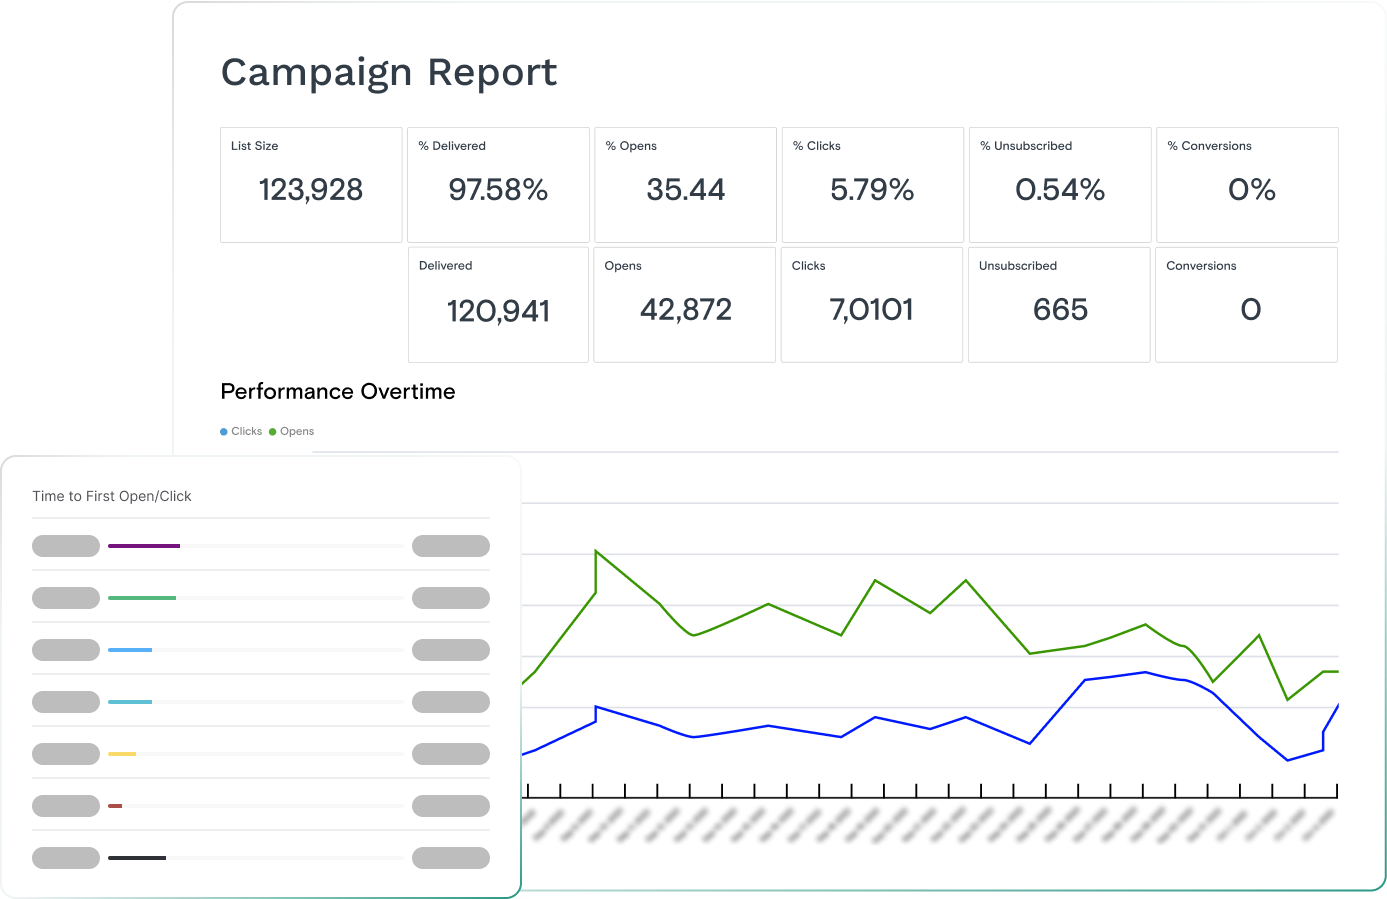Select the List Size card showing 123,928
This screenshot has height=899, width=1387.
tap(311, 185)
